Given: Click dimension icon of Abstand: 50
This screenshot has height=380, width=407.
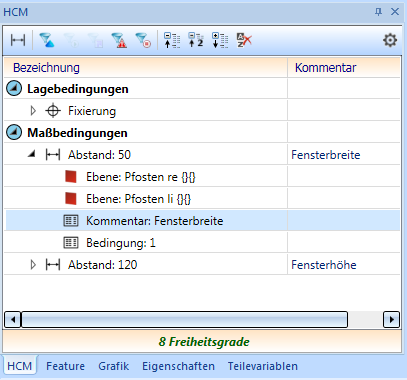Looking at the screenshot, I should coord(53,155).
